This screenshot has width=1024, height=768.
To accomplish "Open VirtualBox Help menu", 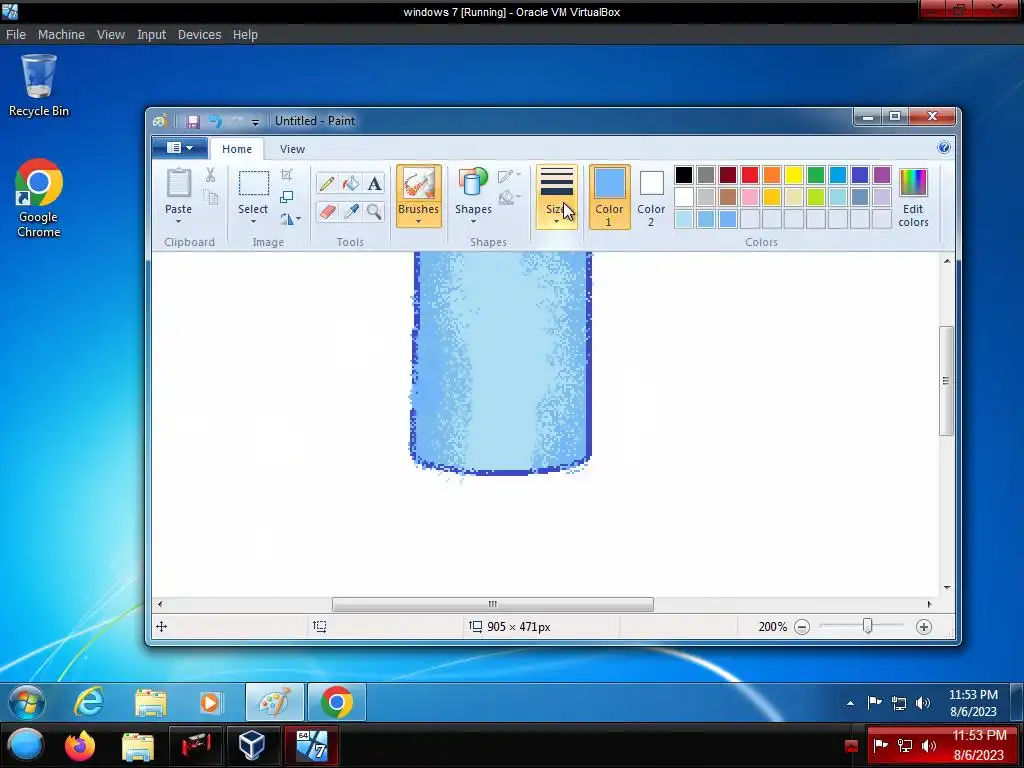I will pos(245,35).
